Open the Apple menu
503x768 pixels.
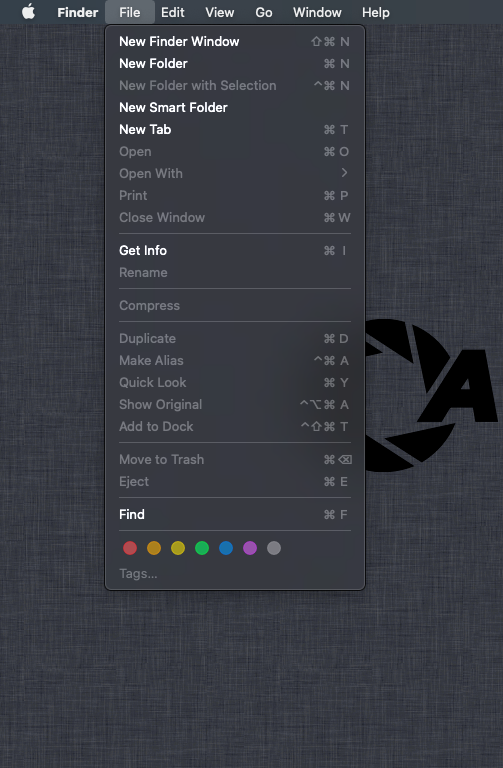(29, 12)
